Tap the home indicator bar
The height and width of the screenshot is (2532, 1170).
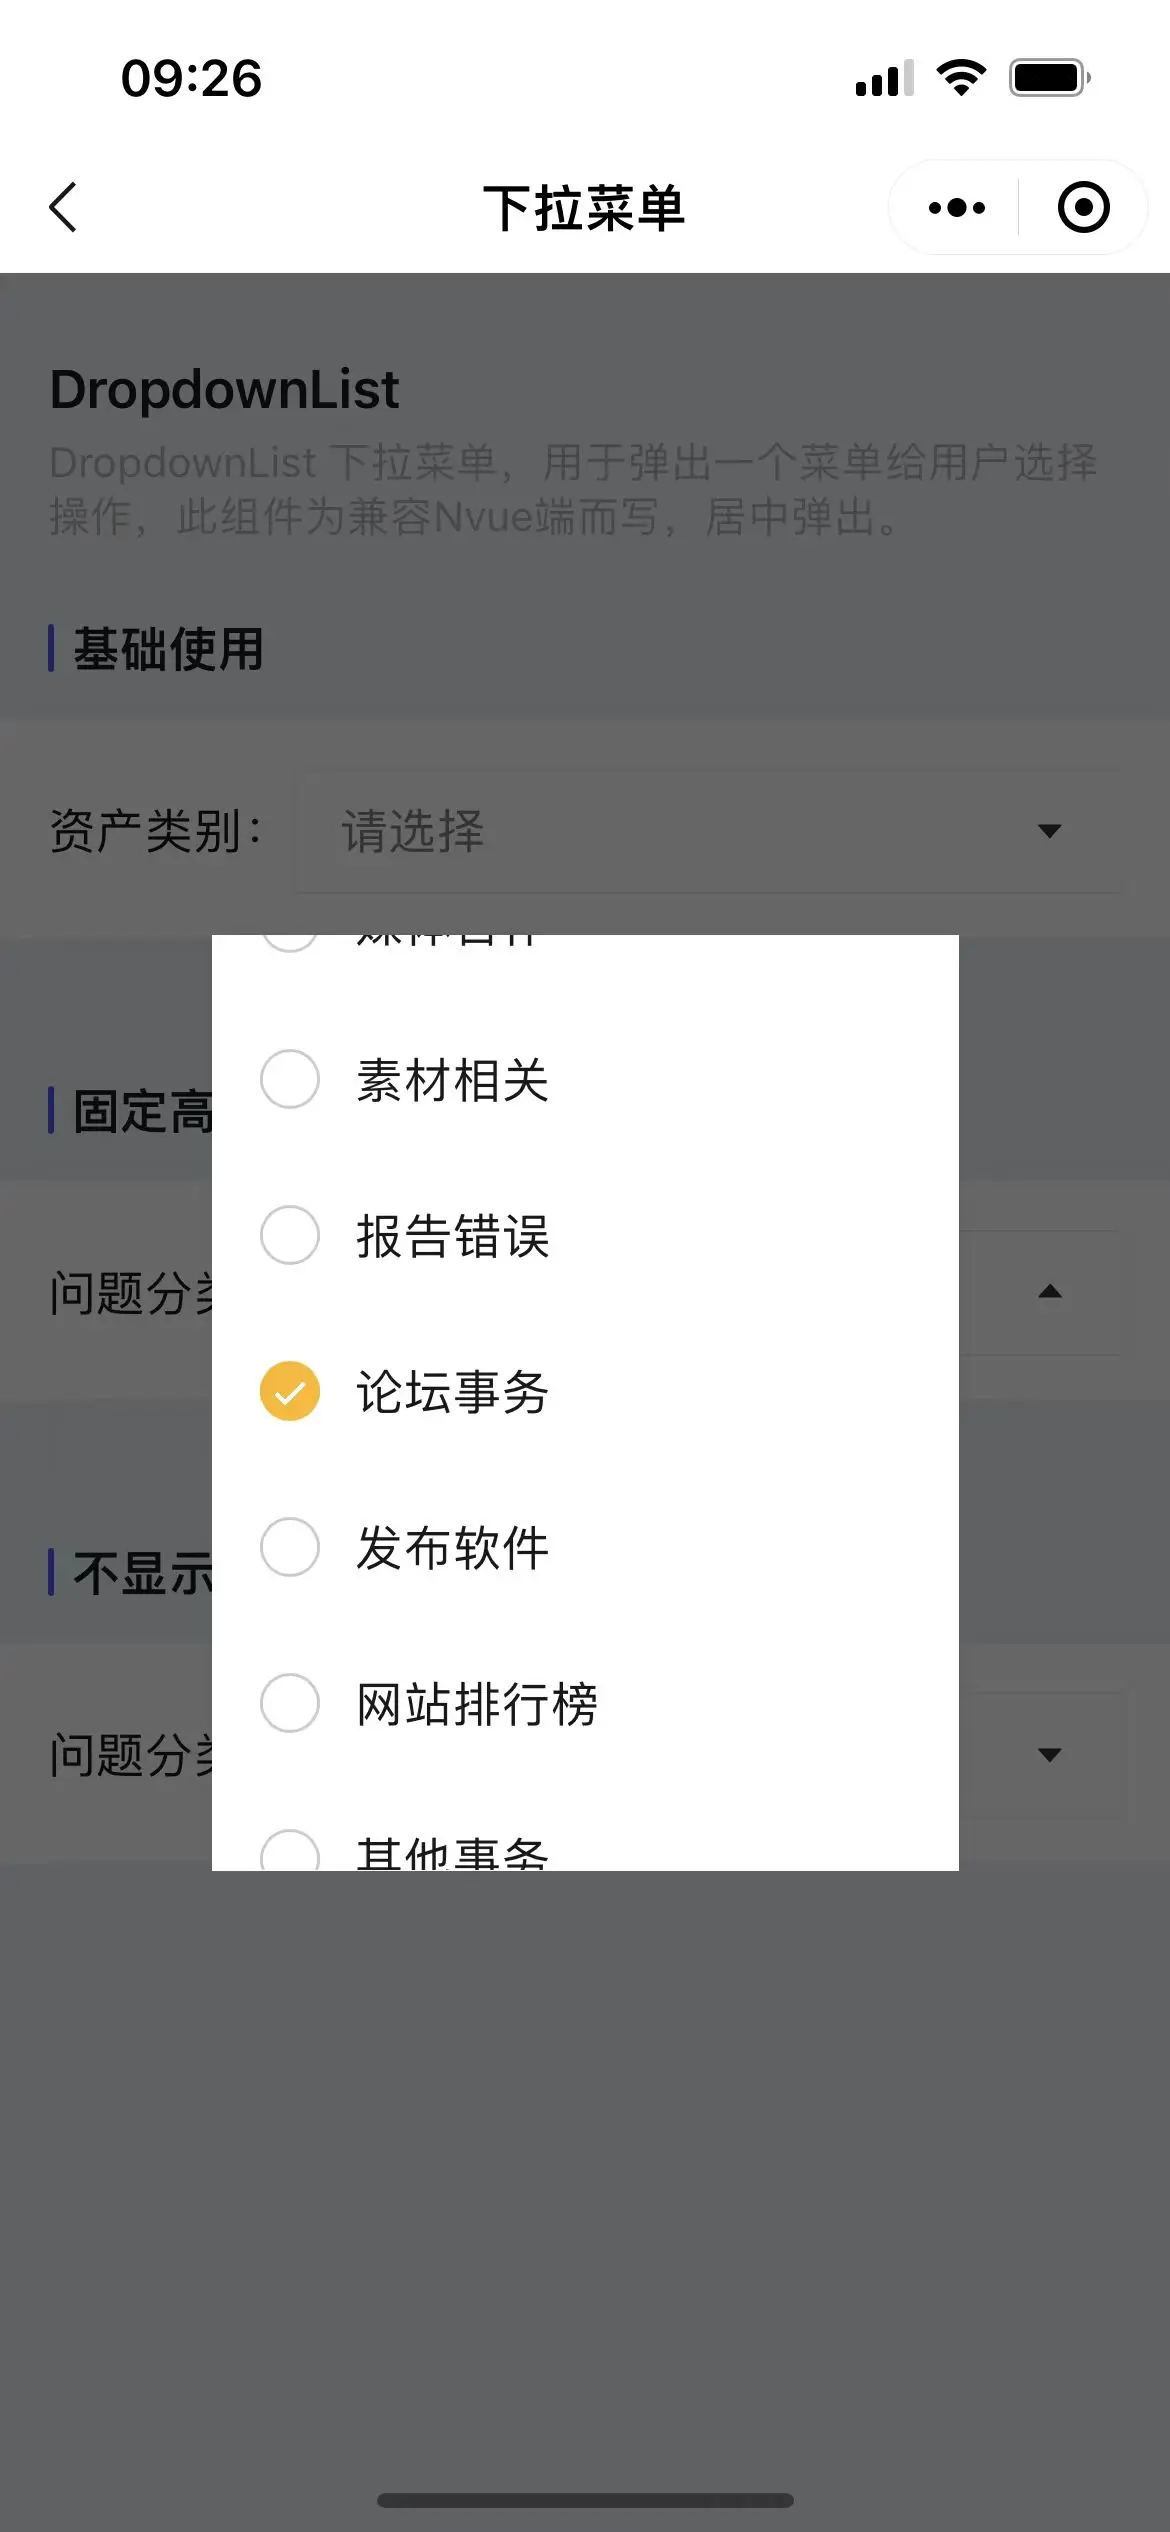point(585,2500)
